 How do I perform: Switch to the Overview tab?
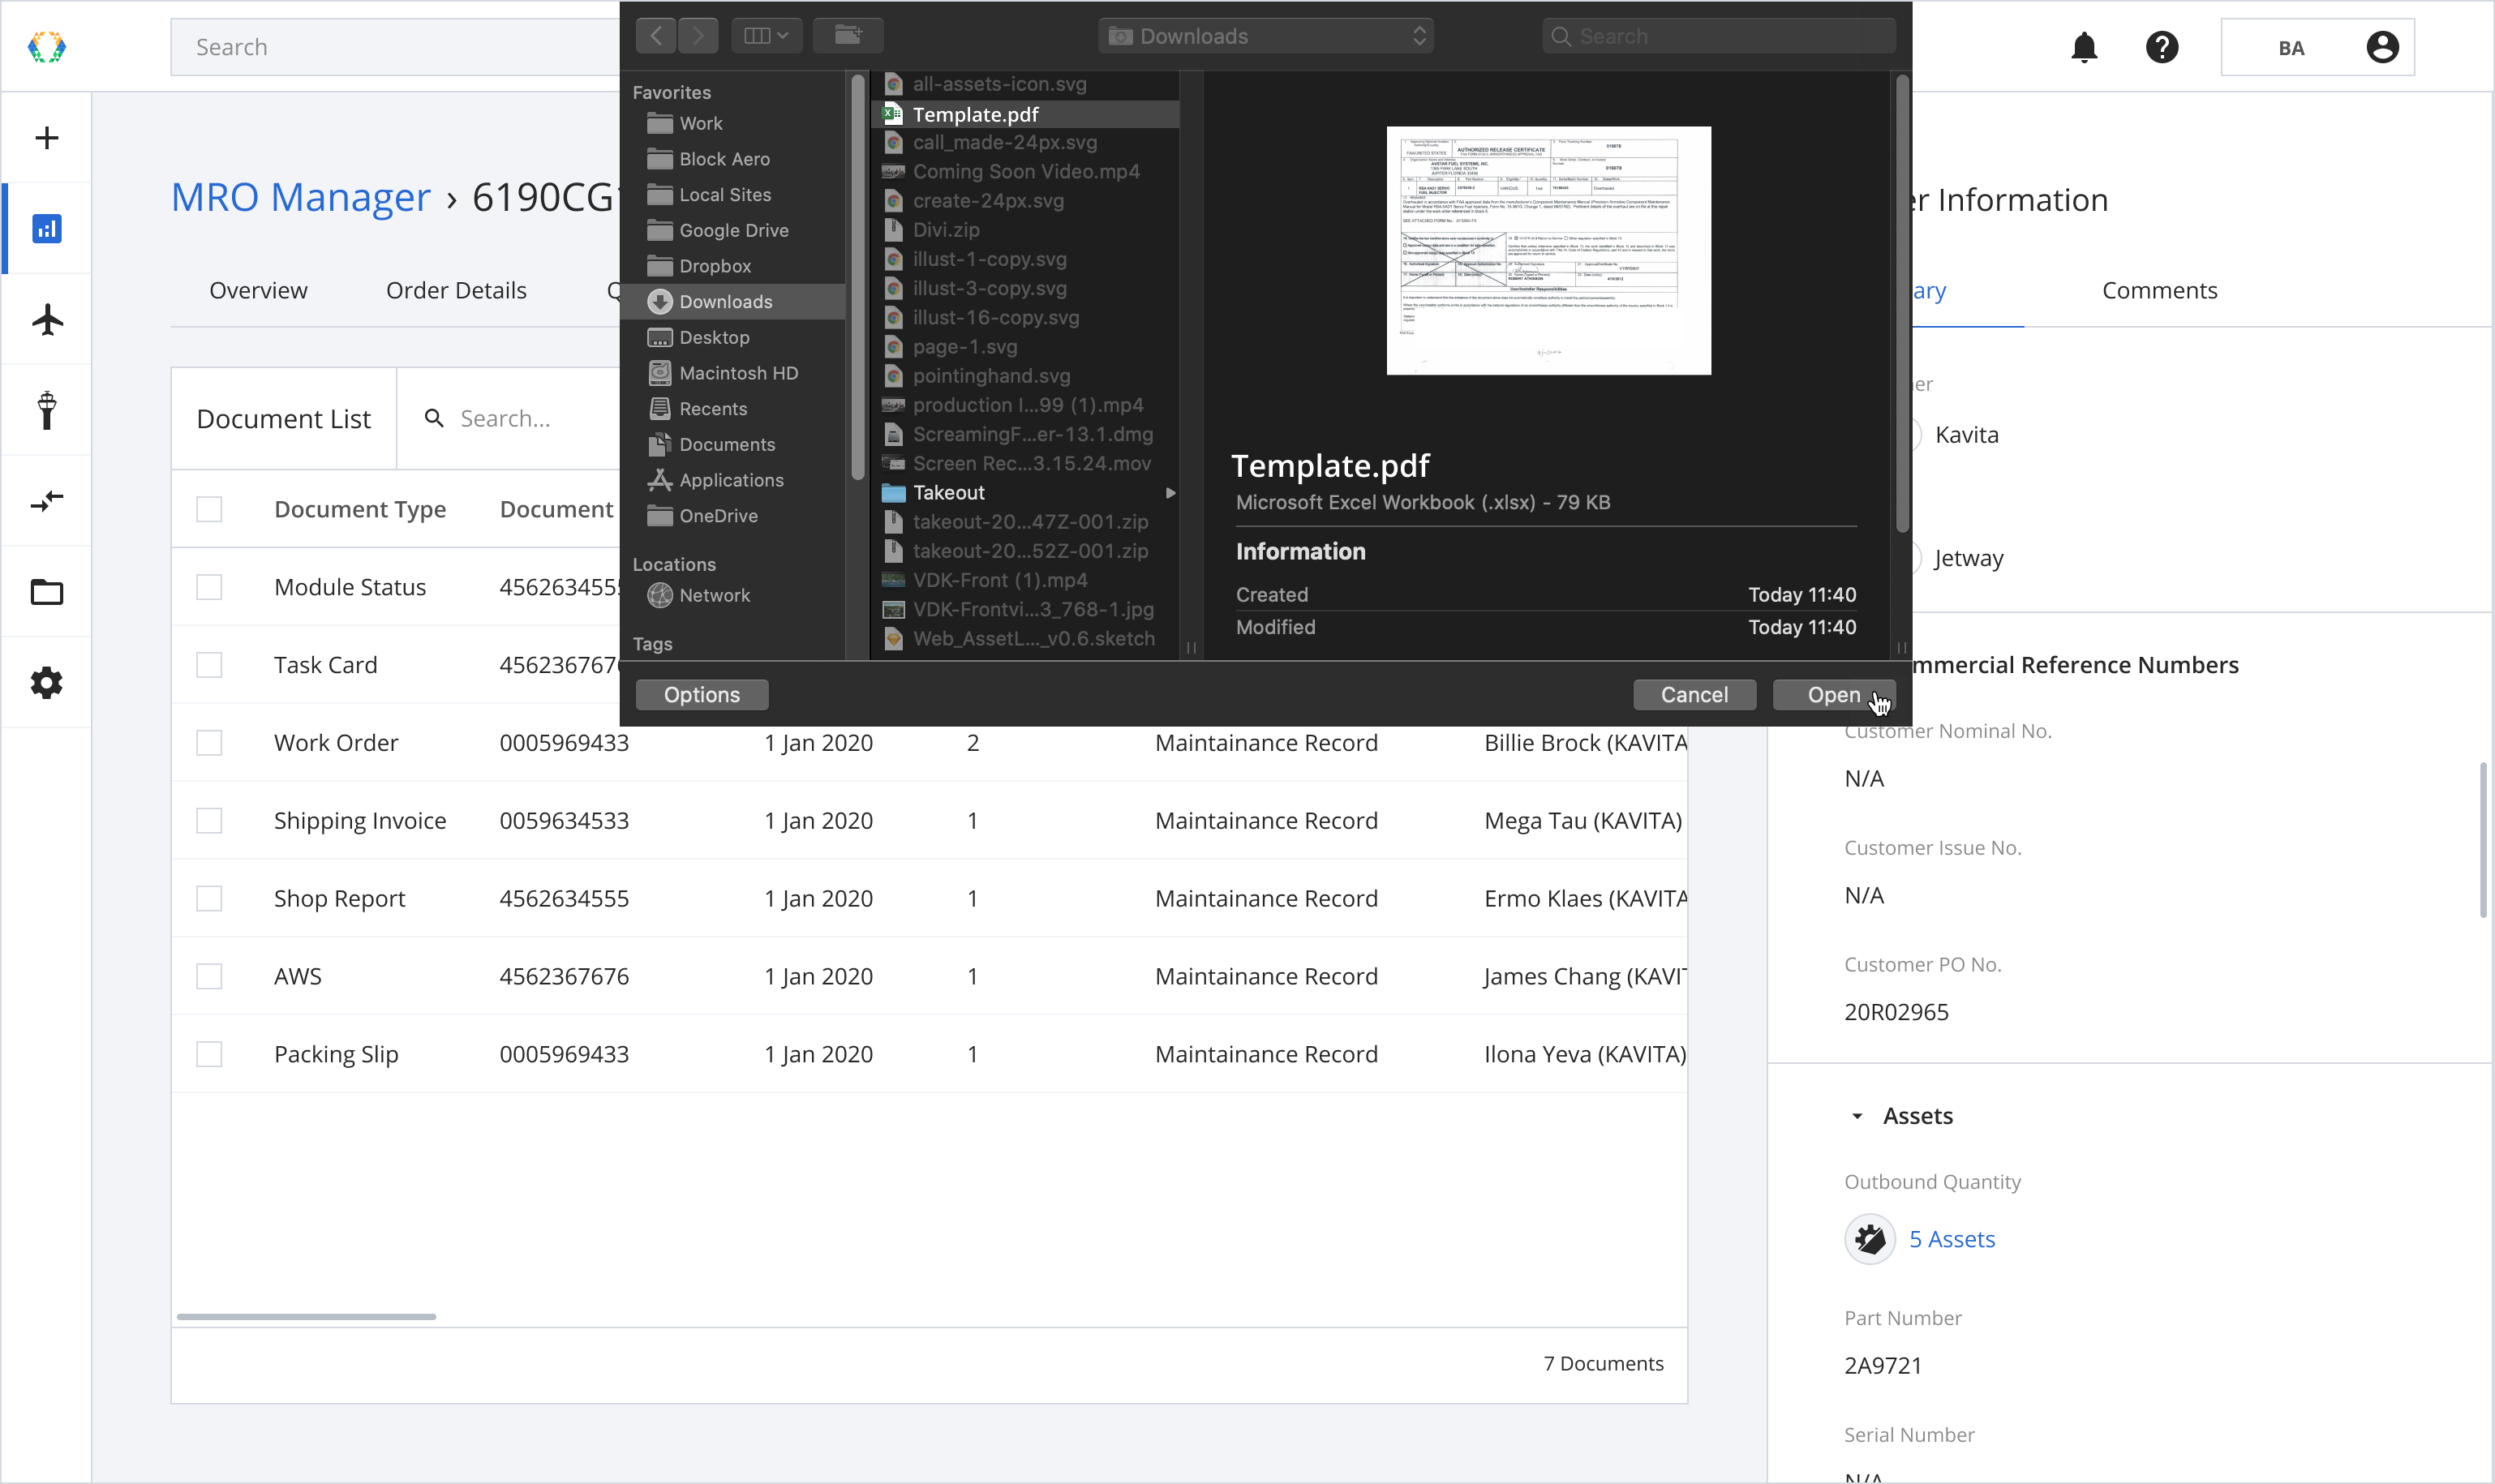[258, 290]
